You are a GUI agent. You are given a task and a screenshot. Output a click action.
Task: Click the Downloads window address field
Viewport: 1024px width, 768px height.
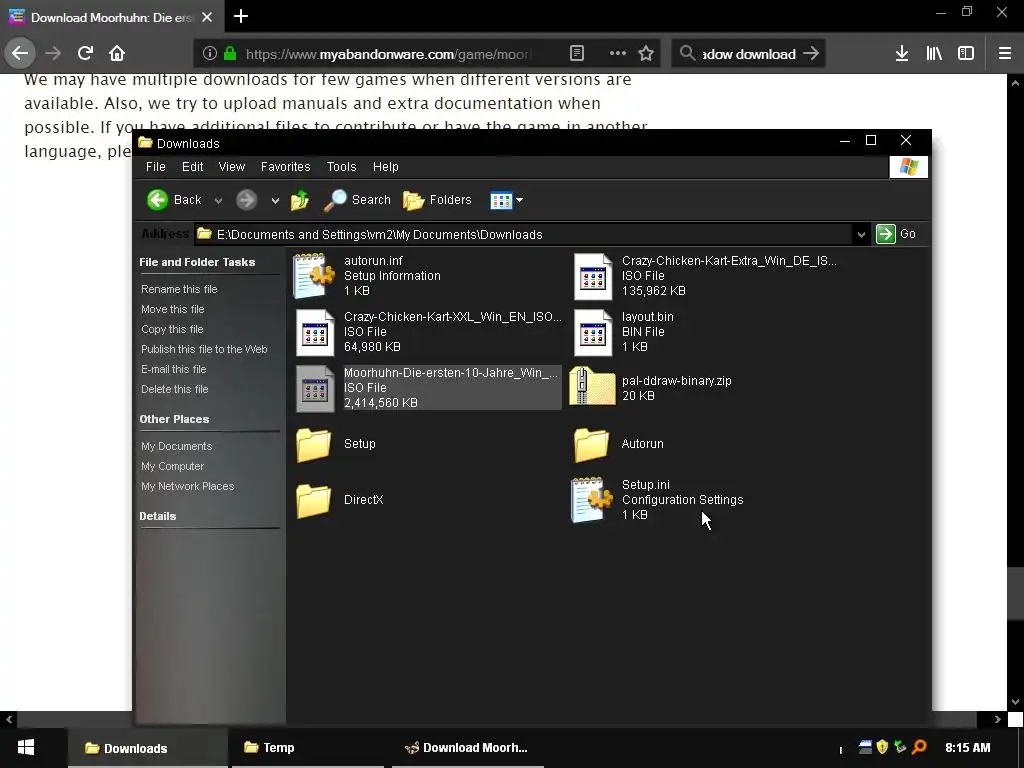[524, 234]
